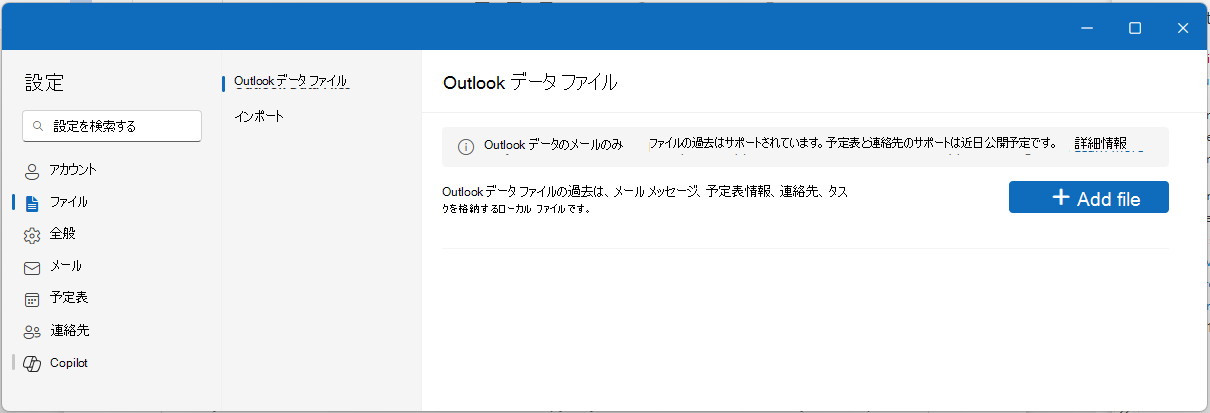Maximize the settings window
1210x413 pixels.
point(1135,28)
